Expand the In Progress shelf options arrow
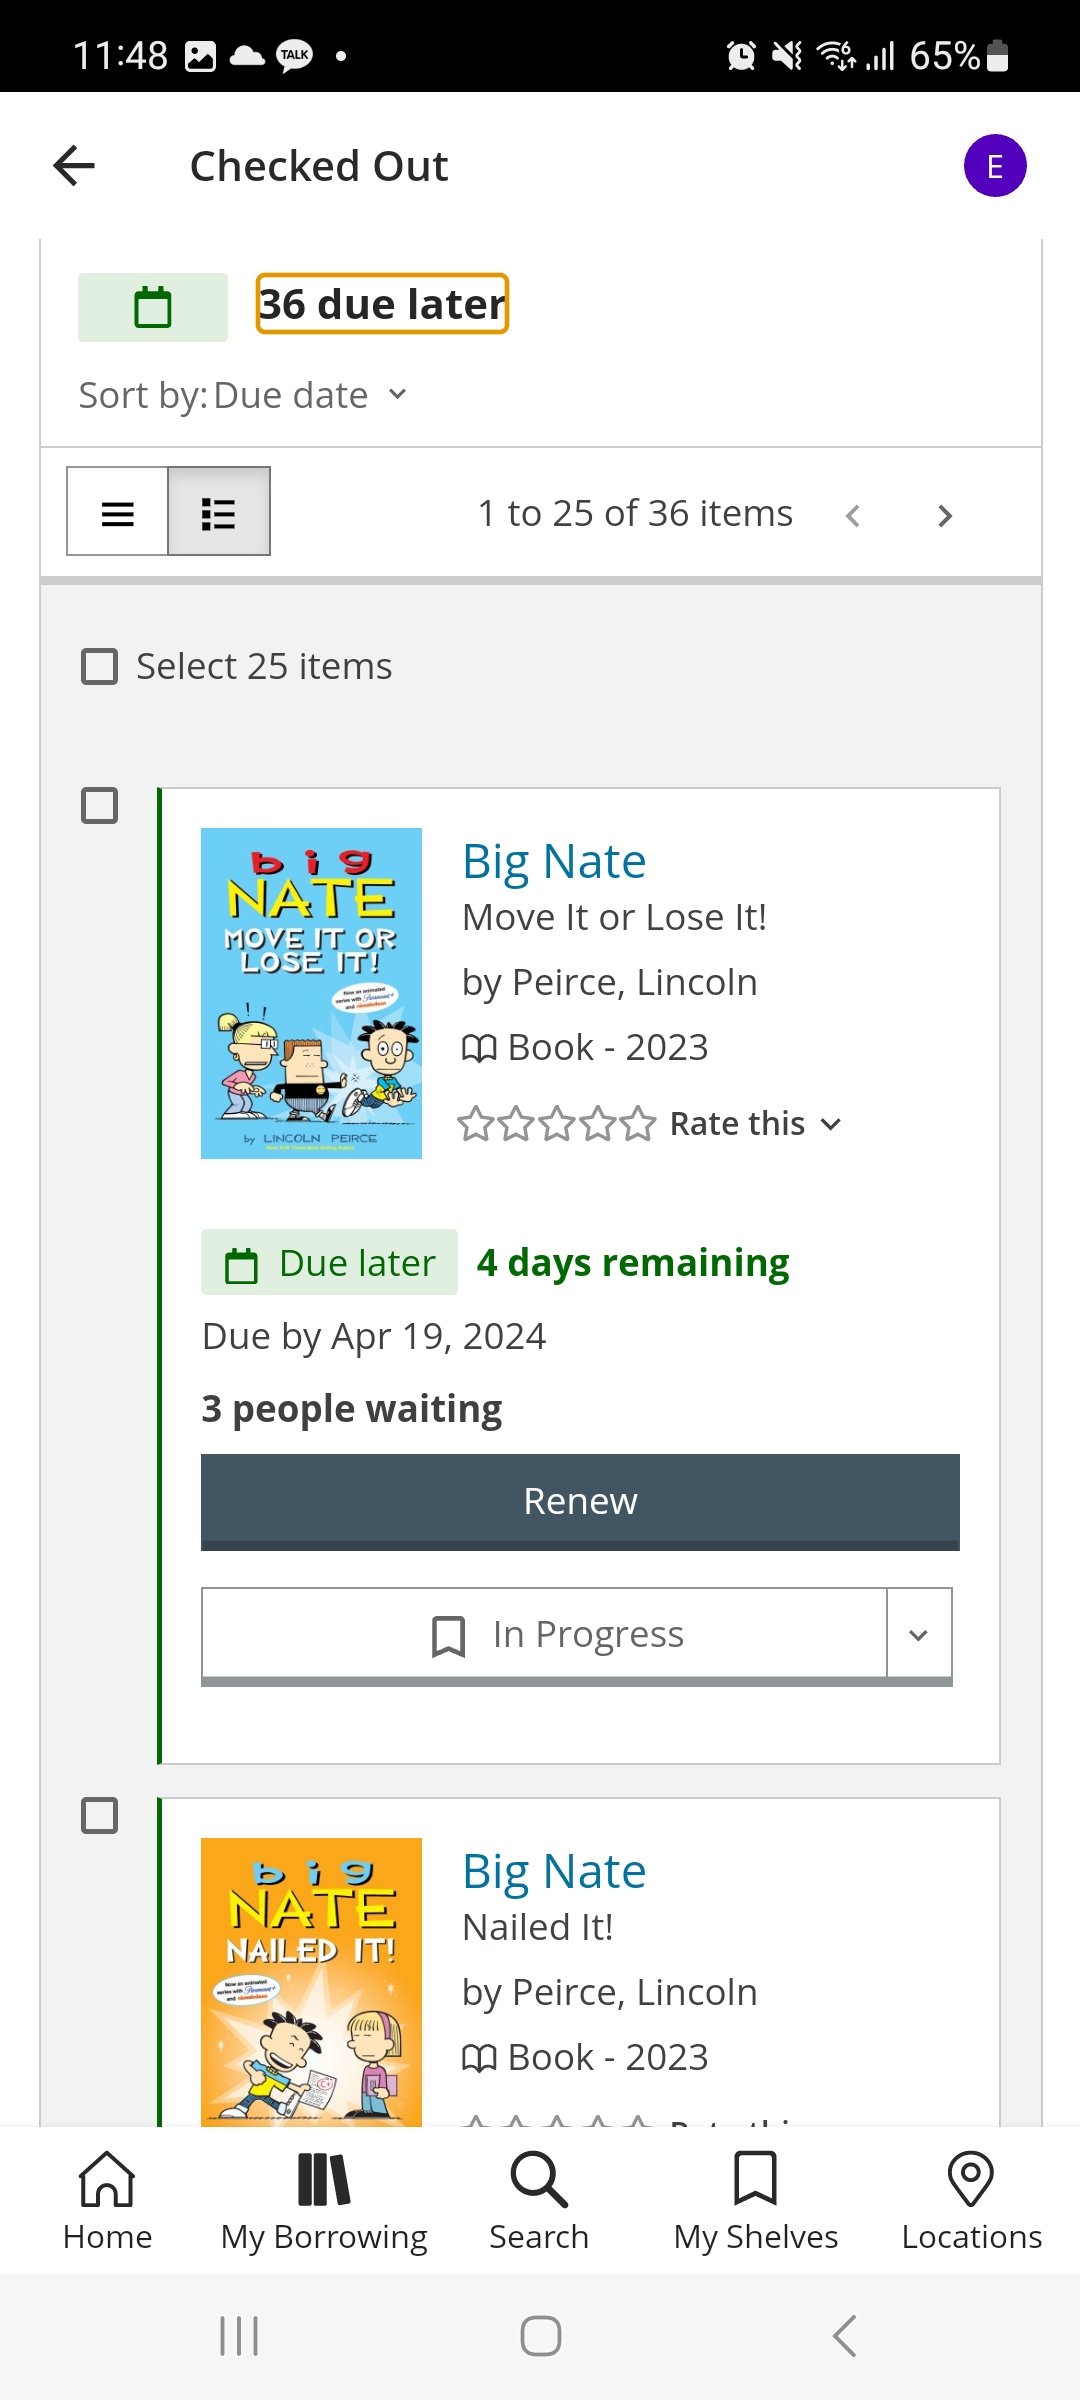The image size is (1080, 2400). tap(919, 1635)
